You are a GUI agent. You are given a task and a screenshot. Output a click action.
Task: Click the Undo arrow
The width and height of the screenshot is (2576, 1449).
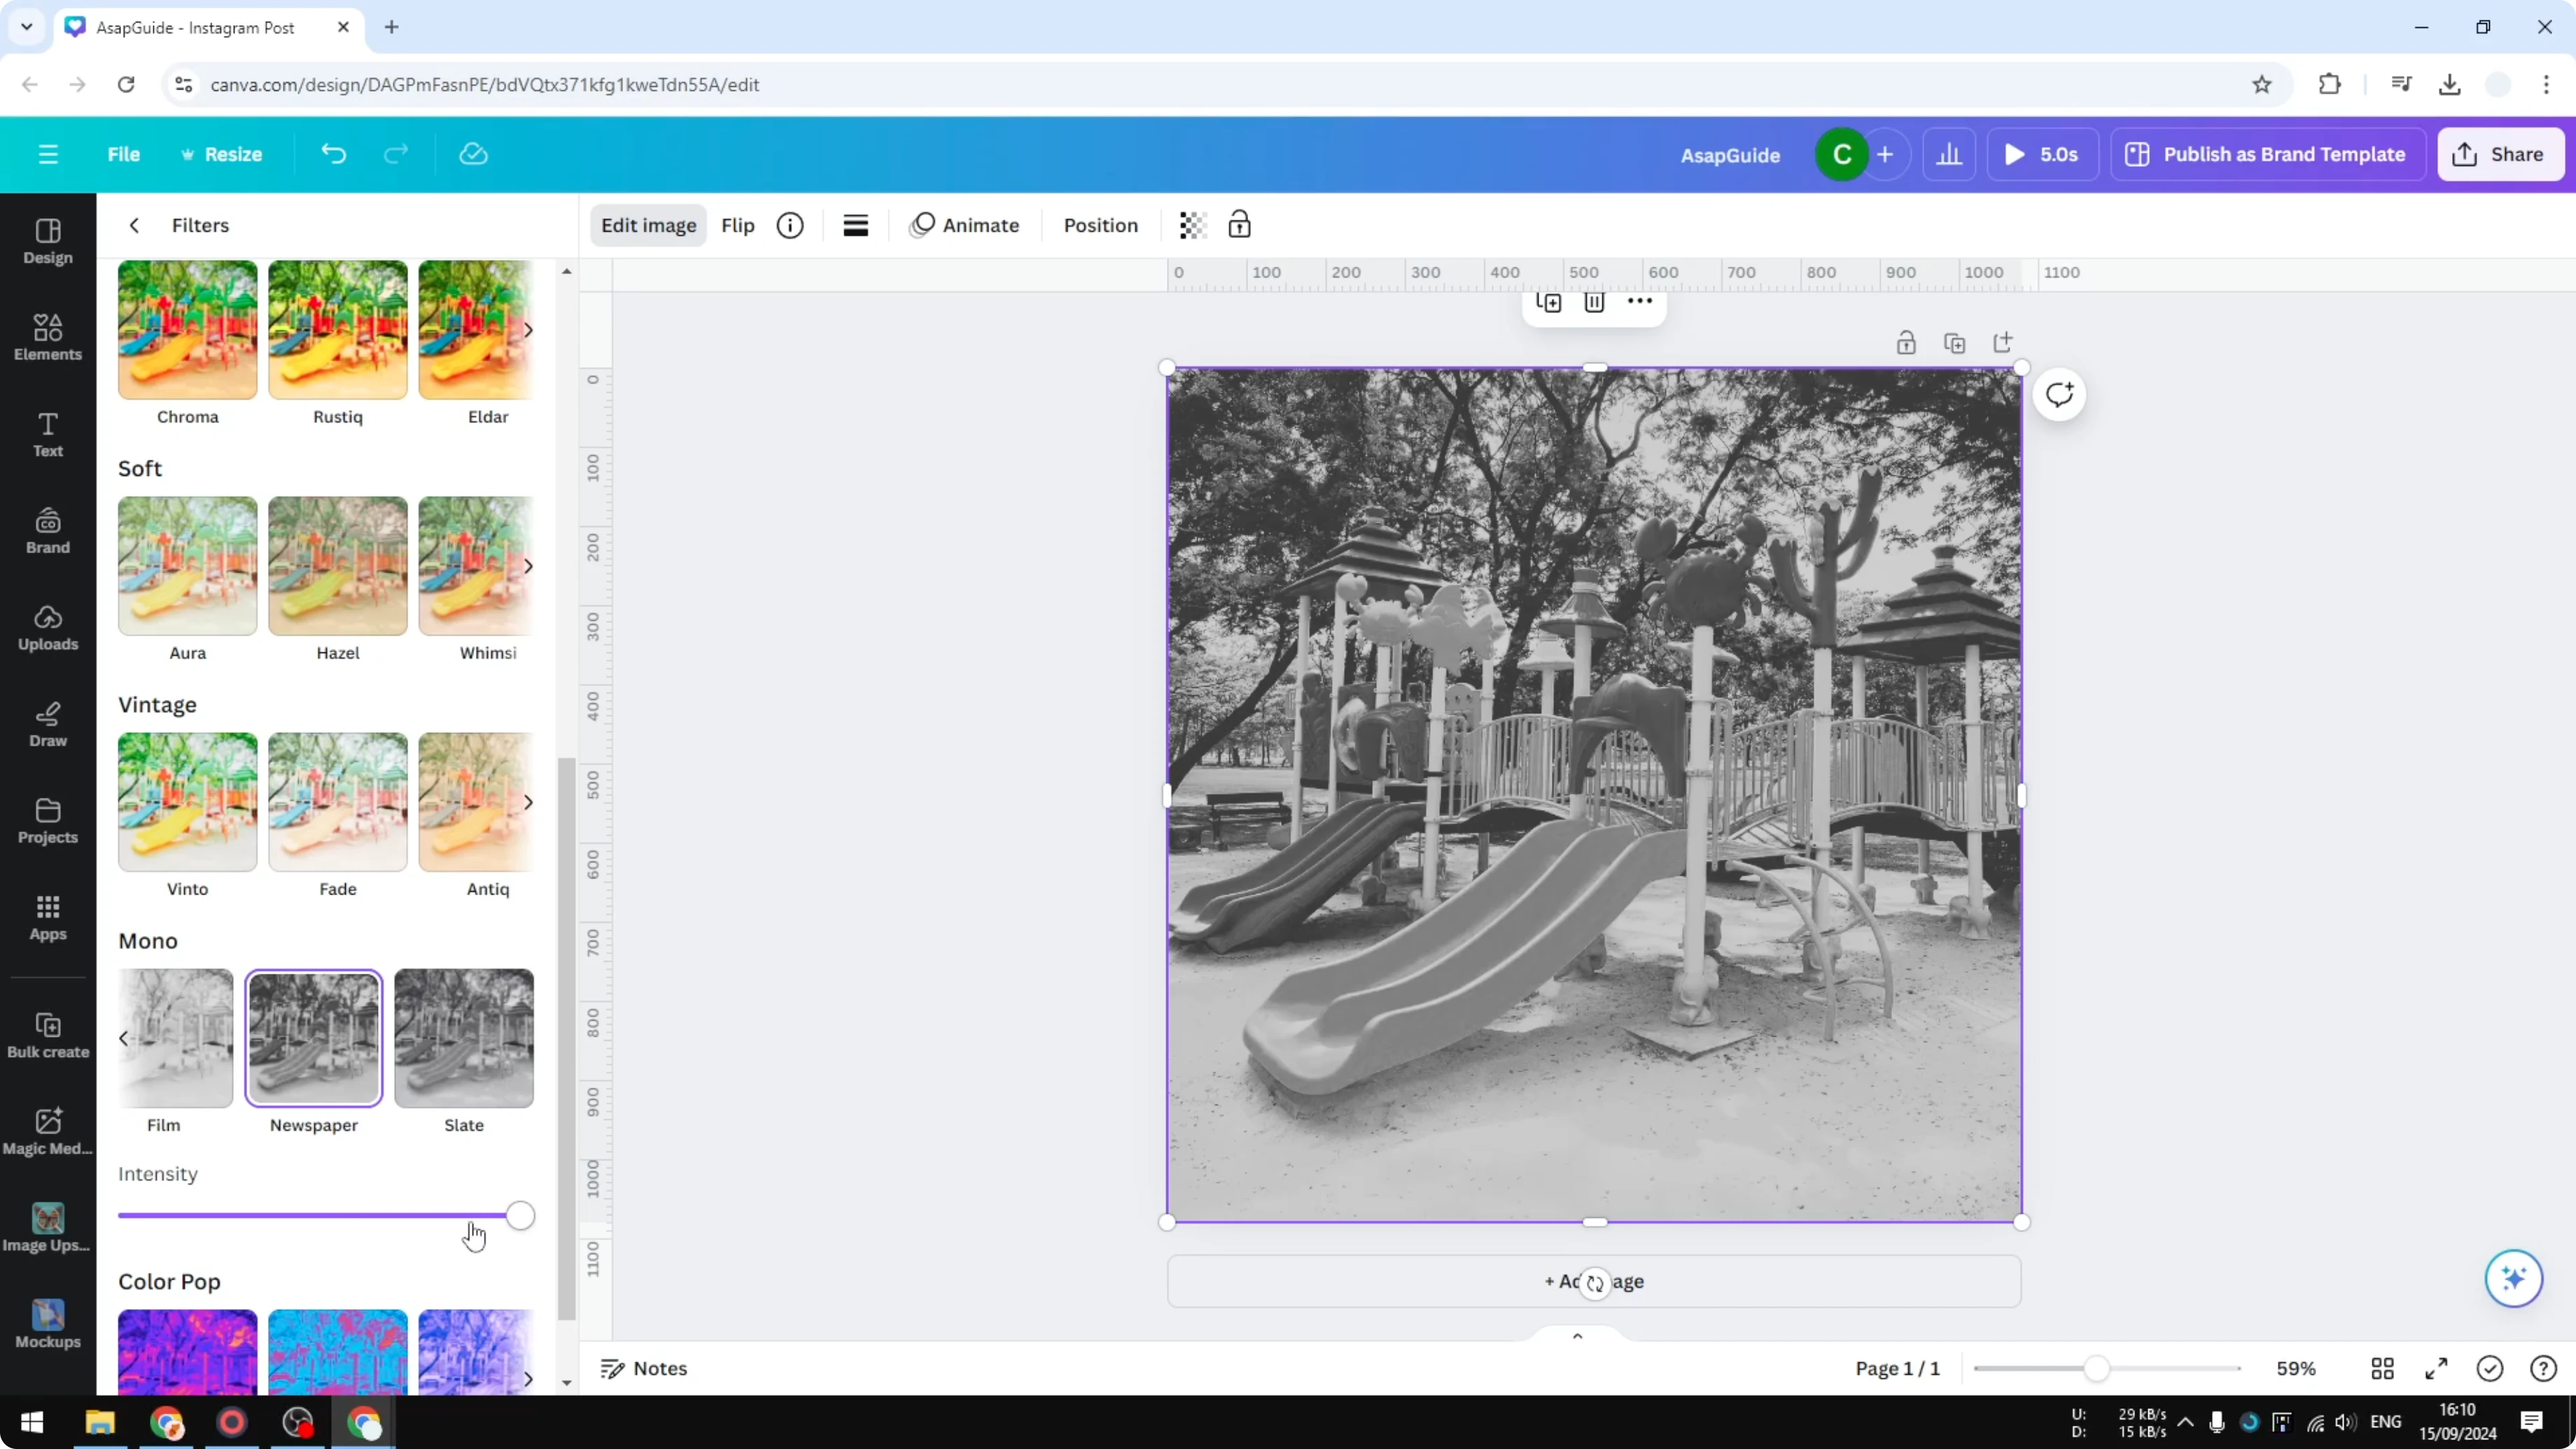pyautogui.click(x=333, y=154)
